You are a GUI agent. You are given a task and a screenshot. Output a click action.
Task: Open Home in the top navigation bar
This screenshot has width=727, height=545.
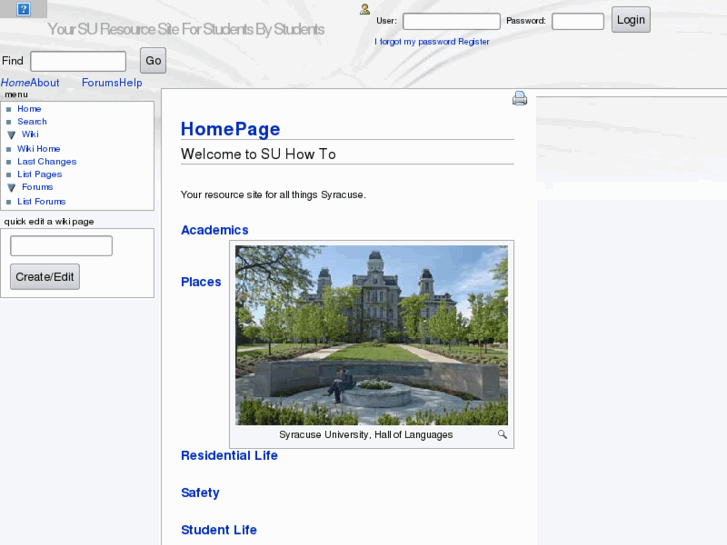tap(15, 83)
